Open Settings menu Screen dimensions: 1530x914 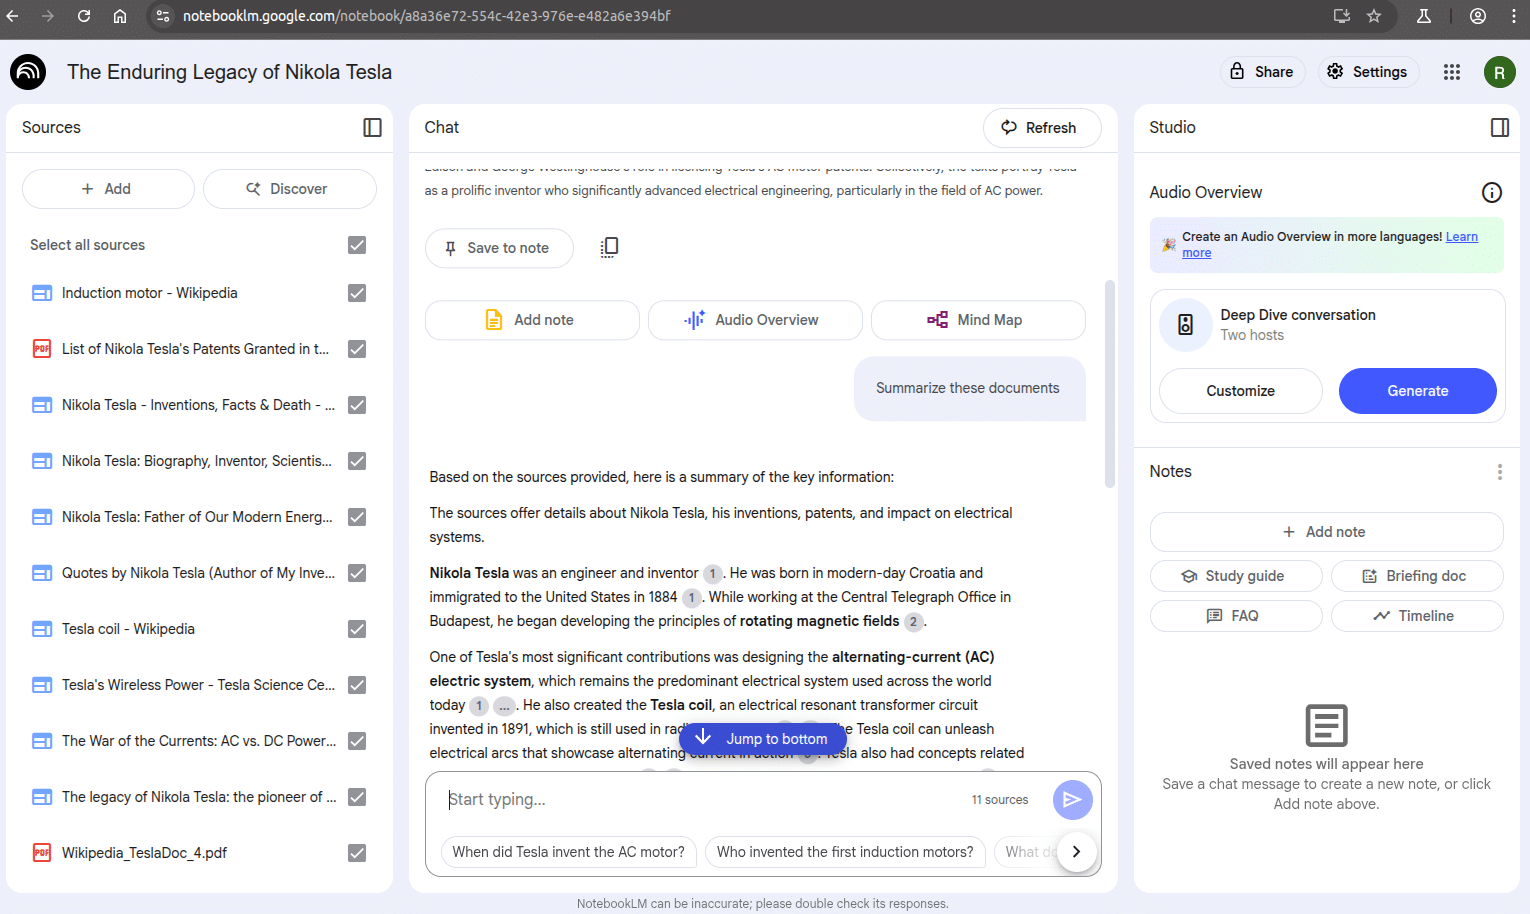tap(1367, 72)
